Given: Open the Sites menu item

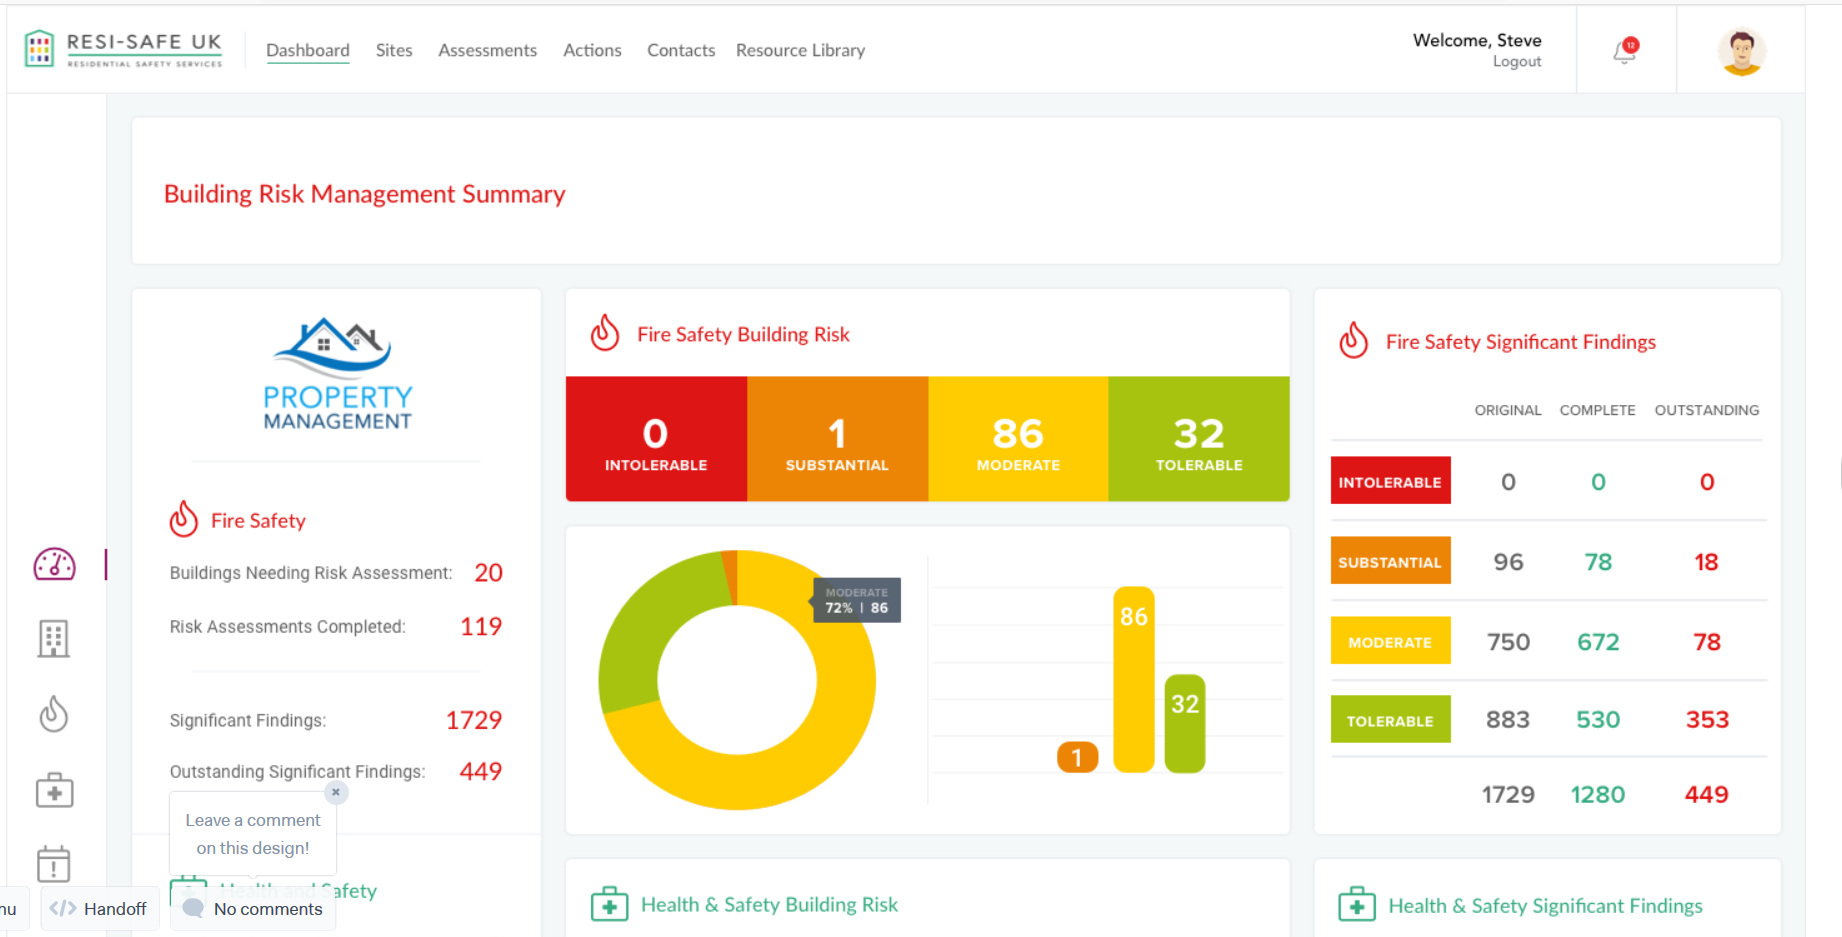Looking at the screenshot, I should coord(394,50).
